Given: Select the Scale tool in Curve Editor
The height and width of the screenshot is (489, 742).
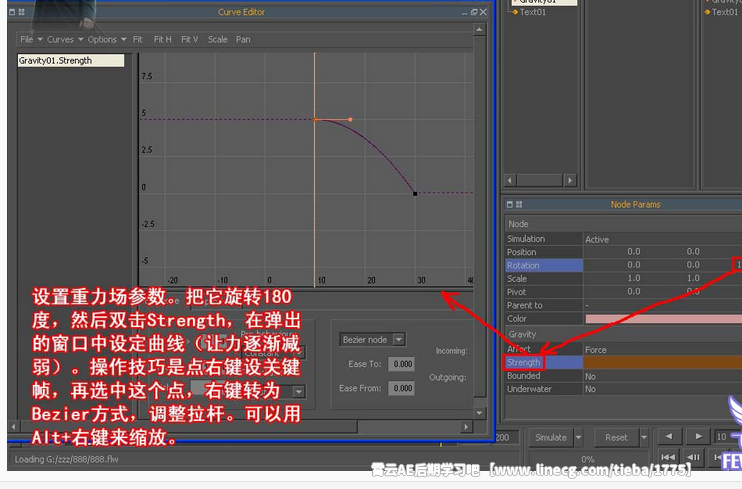Looking at the screenshot, I should click(218, 39).
